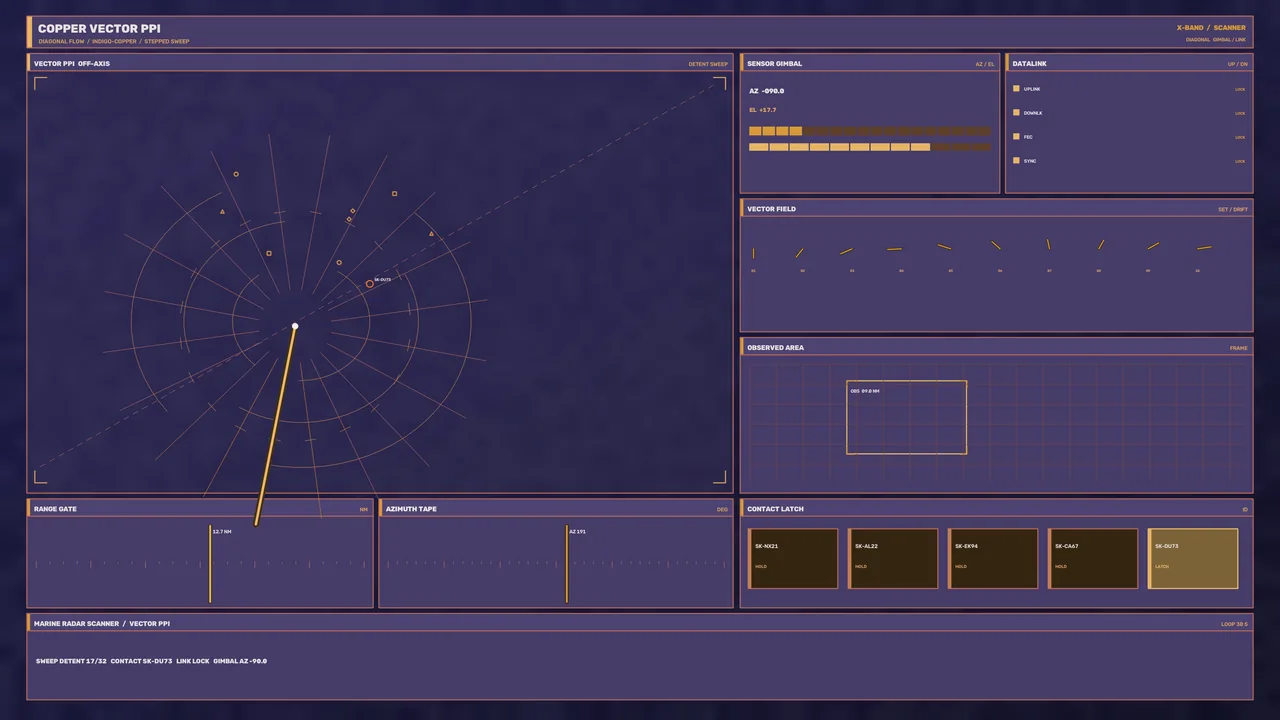Click the DETENT SWEEP label in the PPI header
The height and width of the screenshot is (720, 1280).
[x=708, y=64]
